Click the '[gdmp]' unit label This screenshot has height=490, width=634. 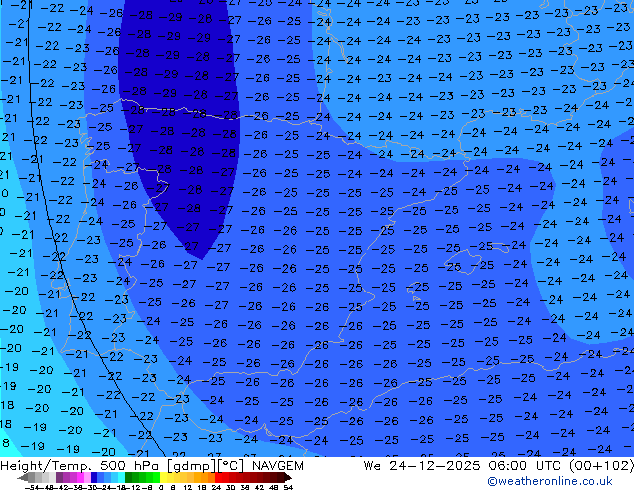click(x=192, y=466)
